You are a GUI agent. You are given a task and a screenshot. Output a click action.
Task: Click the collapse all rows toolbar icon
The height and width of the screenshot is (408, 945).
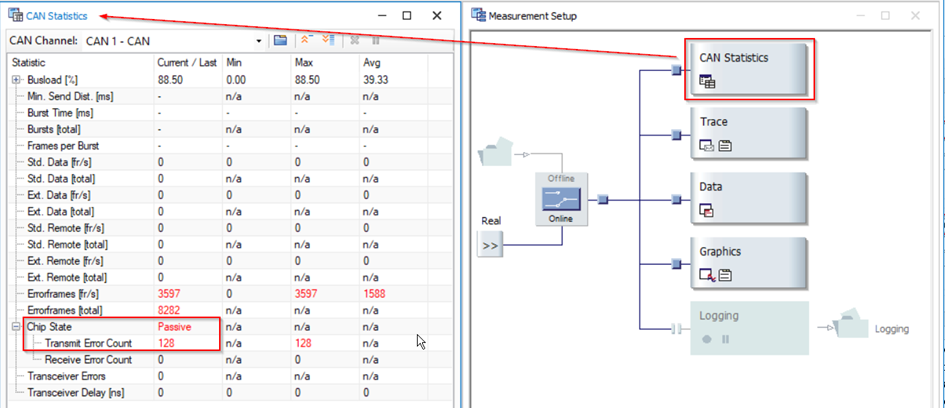[306, 41]
